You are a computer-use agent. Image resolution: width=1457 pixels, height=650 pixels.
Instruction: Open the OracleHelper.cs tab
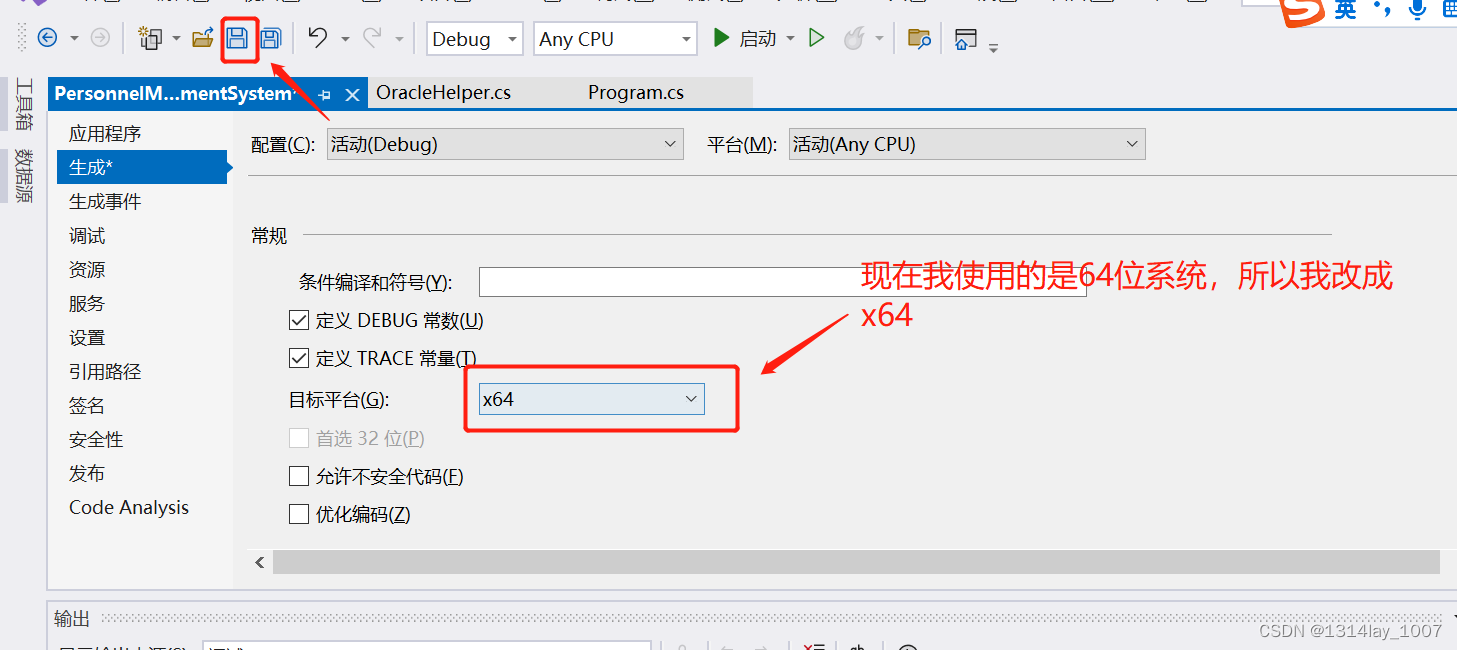coord(443,92)
